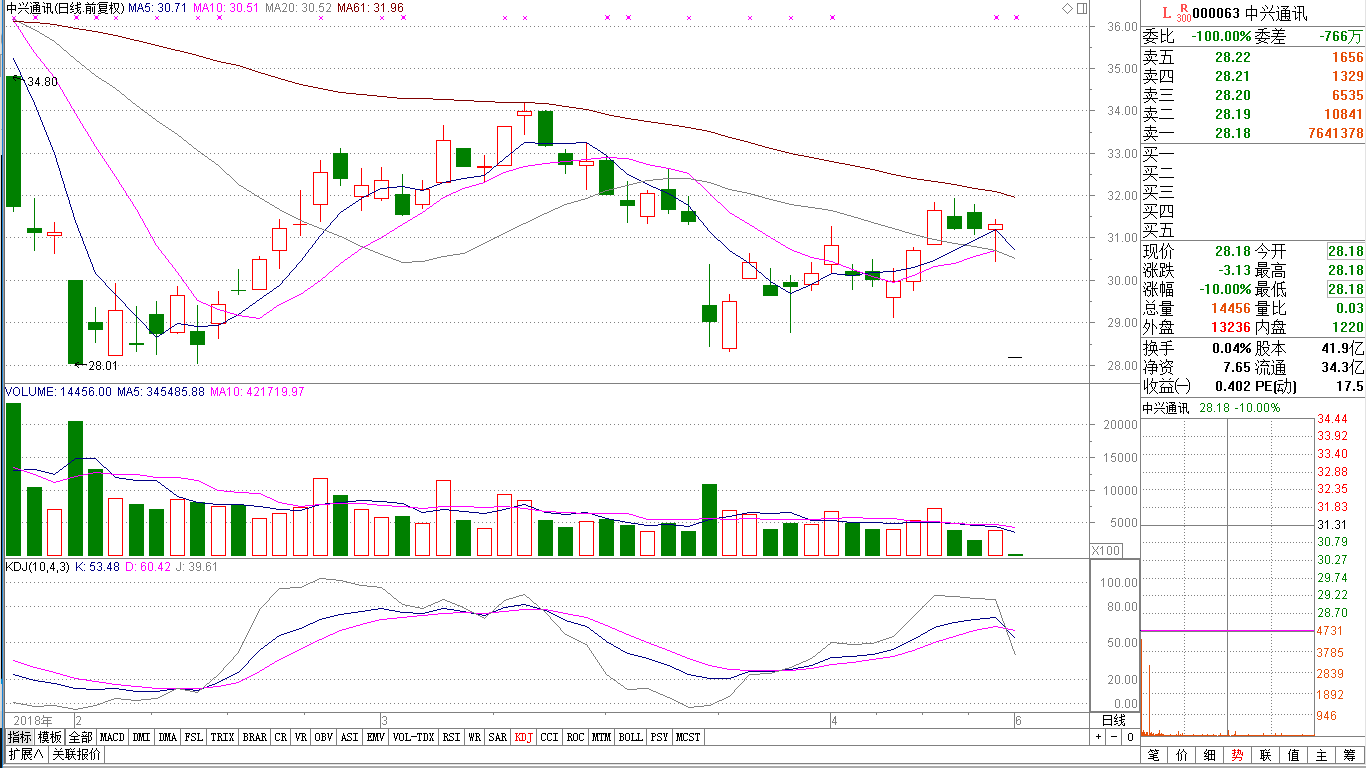Click the 换手 value 0.04%

pyautogui.click(x=1231, y=348)
